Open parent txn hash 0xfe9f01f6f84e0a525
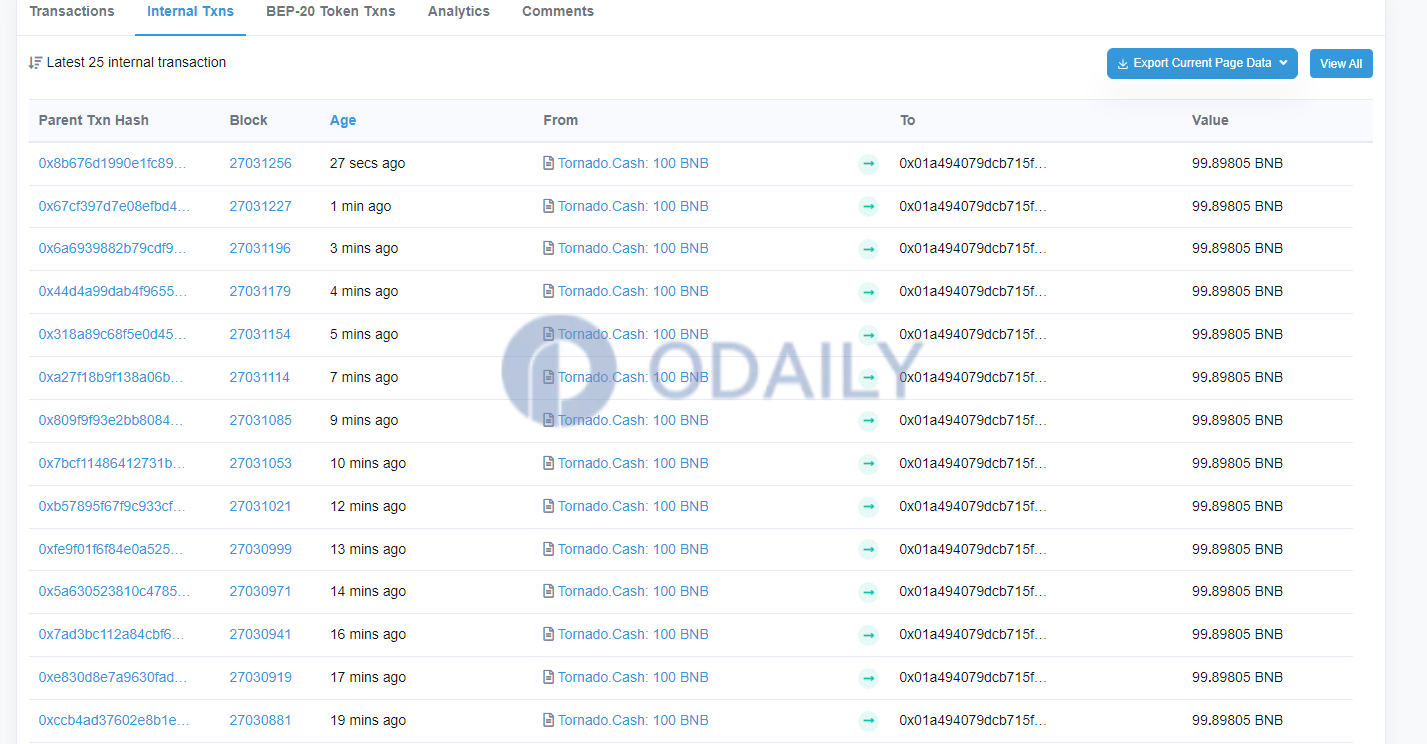 (112, 549)
